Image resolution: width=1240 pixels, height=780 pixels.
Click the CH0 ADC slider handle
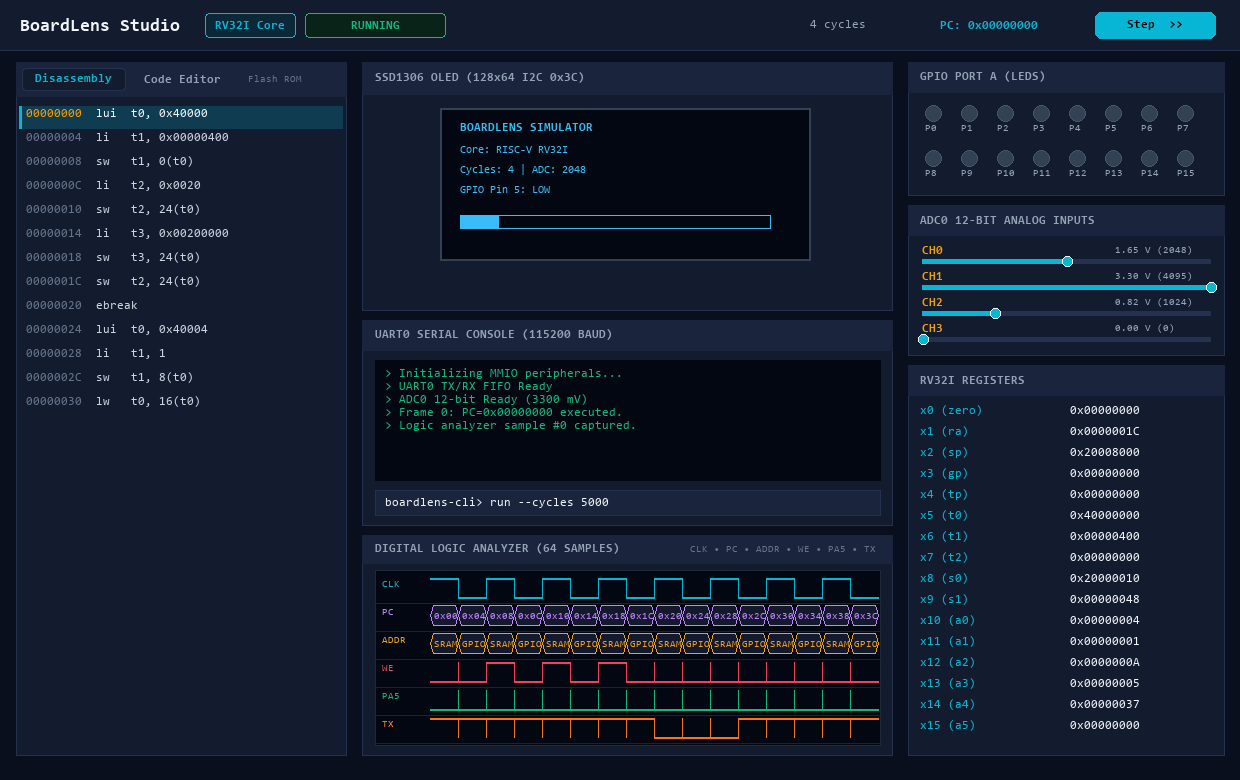(1067, 261)
